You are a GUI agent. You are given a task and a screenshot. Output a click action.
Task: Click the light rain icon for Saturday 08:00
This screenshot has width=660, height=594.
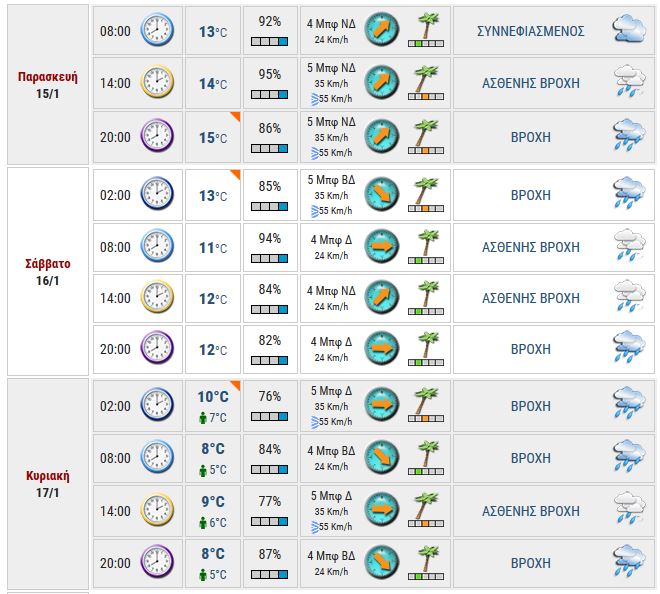[629, 245]
